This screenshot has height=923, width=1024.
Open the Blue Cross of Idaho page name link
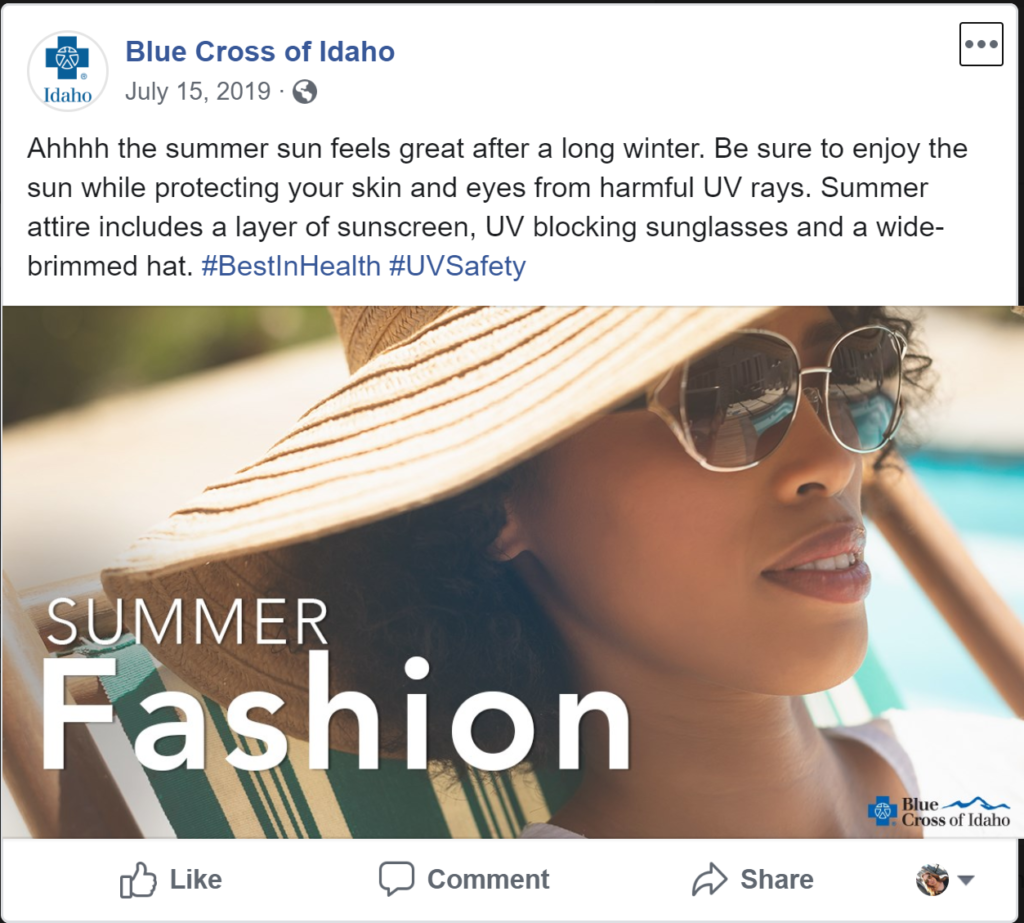point(259,52)
